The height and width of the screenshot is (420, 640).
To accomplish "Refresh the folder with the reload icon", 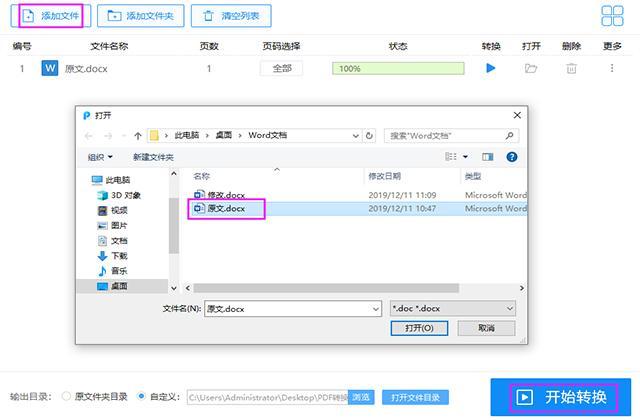I will 369,136.
